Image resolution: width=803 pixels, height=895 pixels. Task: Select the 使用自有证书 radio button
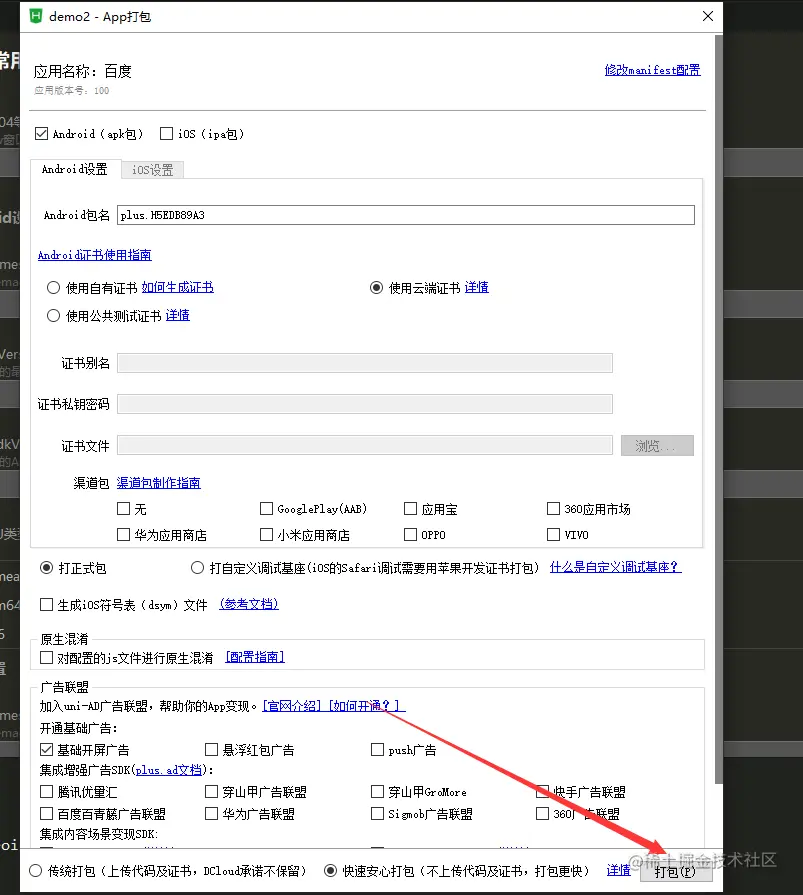52,287
